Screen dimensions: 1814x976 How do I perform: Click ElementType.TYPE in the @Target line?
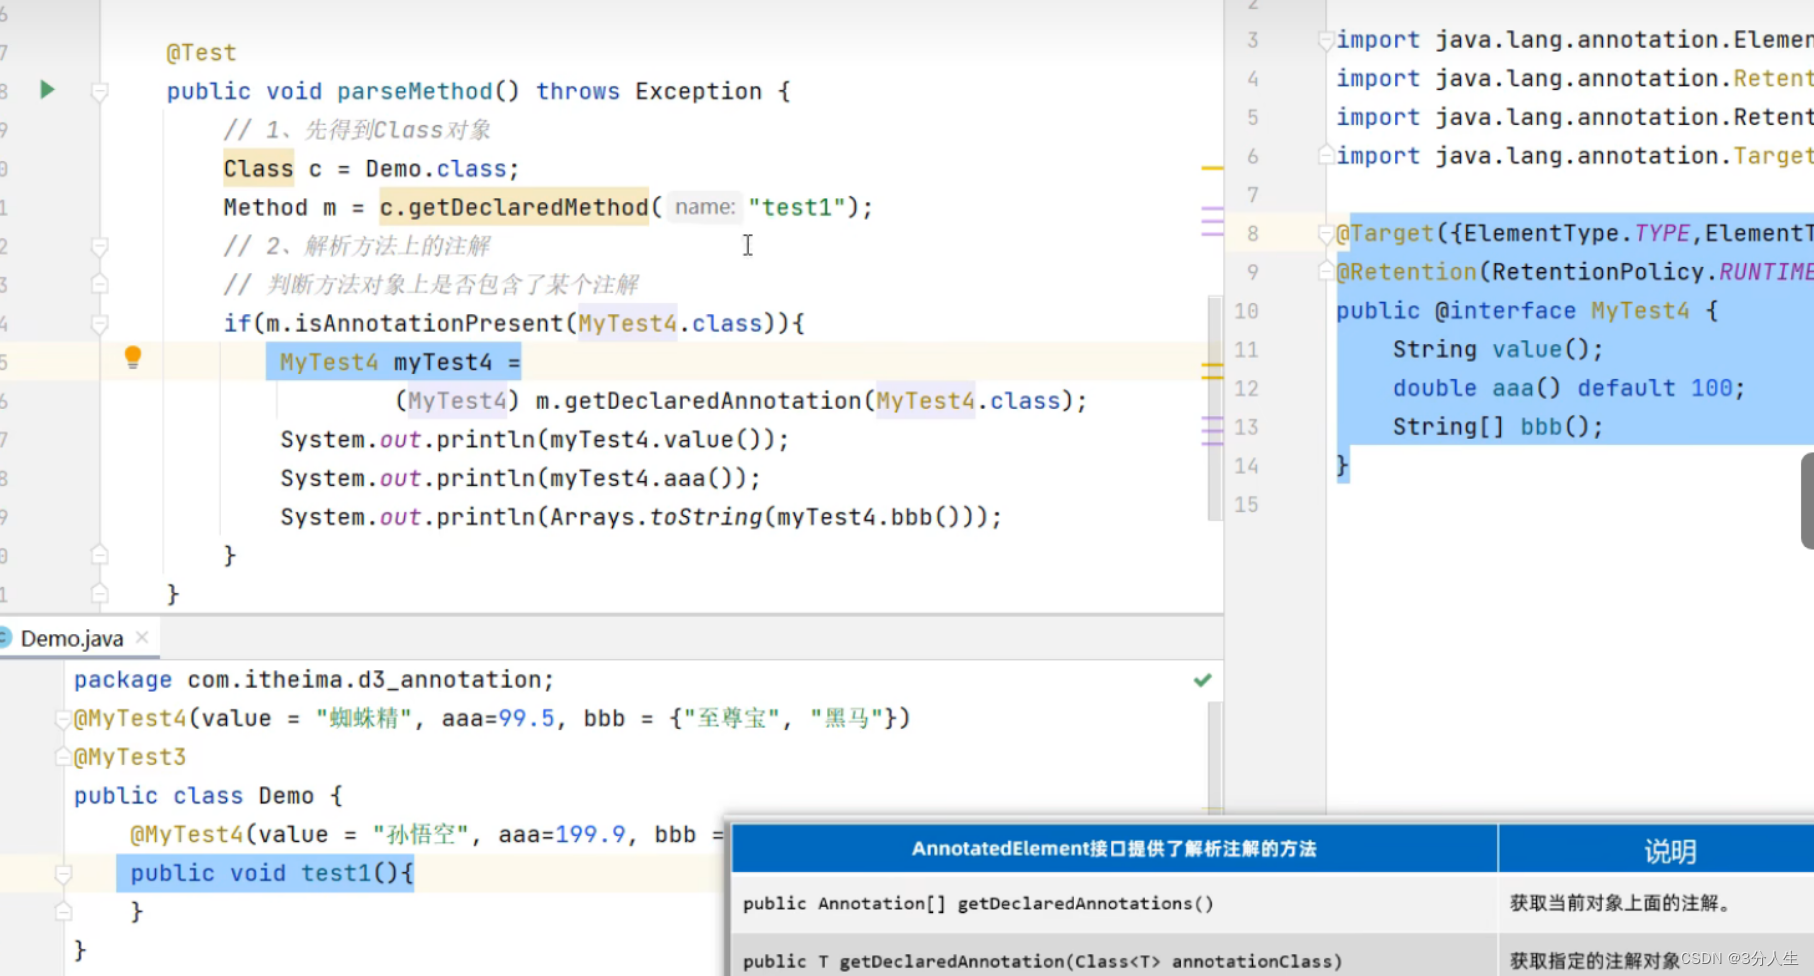[x=1576, y=233]
